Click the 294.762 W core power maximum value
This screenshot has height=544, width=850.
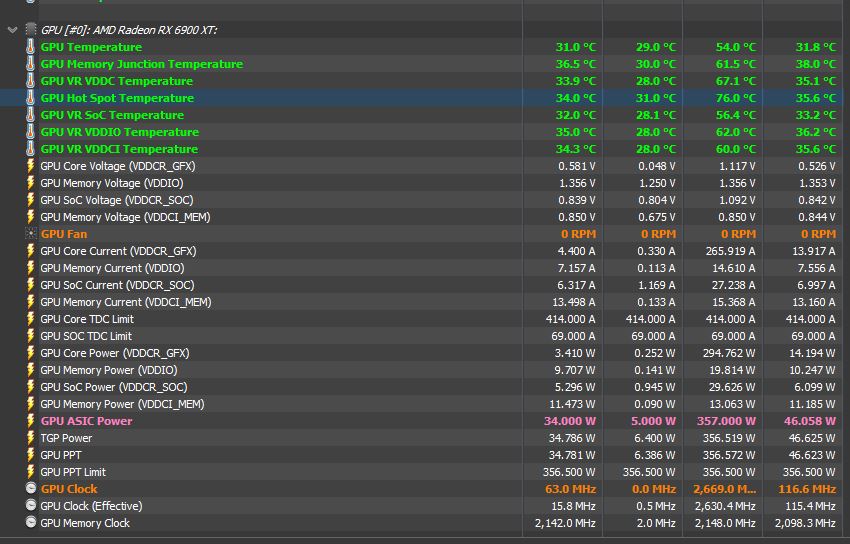727,353
